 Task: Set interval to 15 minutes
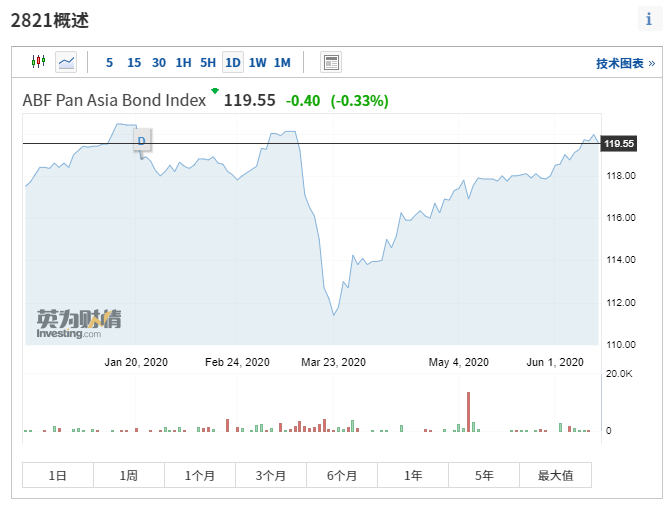[134, 62]
